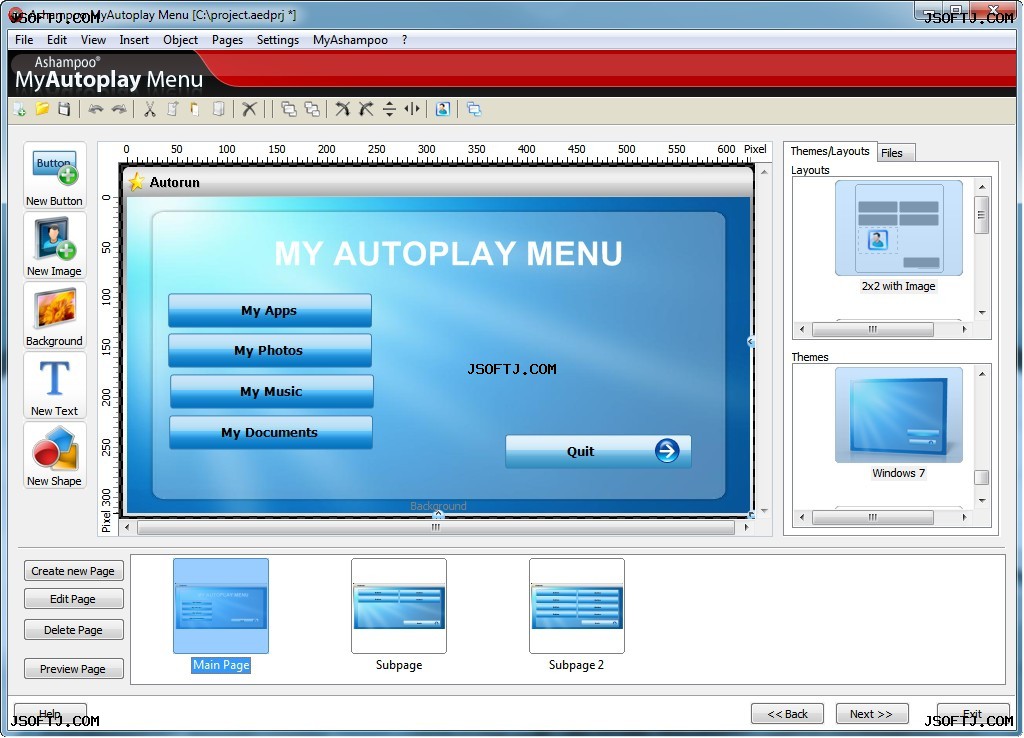Click canvas horizontal scrollbar right arrow
Image resolution: width=1024 pixels, height=738 pixels.
tap(746, 527)
